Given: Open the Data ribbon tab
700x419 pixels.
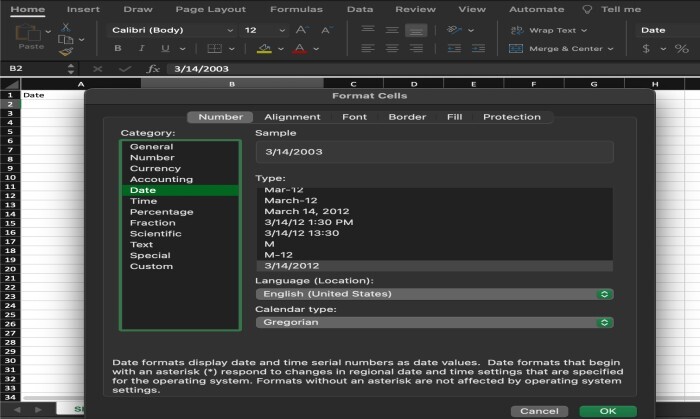Looking at the screenshot, I should 360,9.
